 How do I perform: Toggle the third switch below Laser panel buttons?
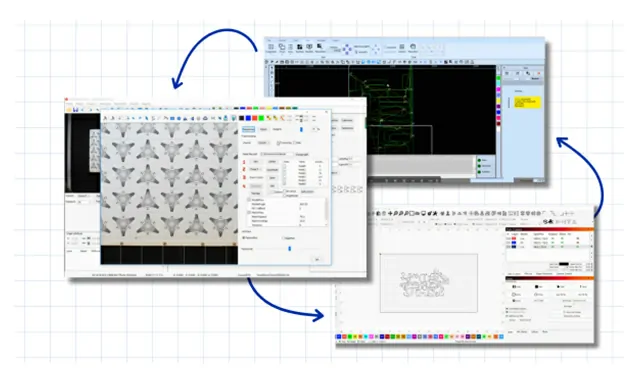pos(506,316)
